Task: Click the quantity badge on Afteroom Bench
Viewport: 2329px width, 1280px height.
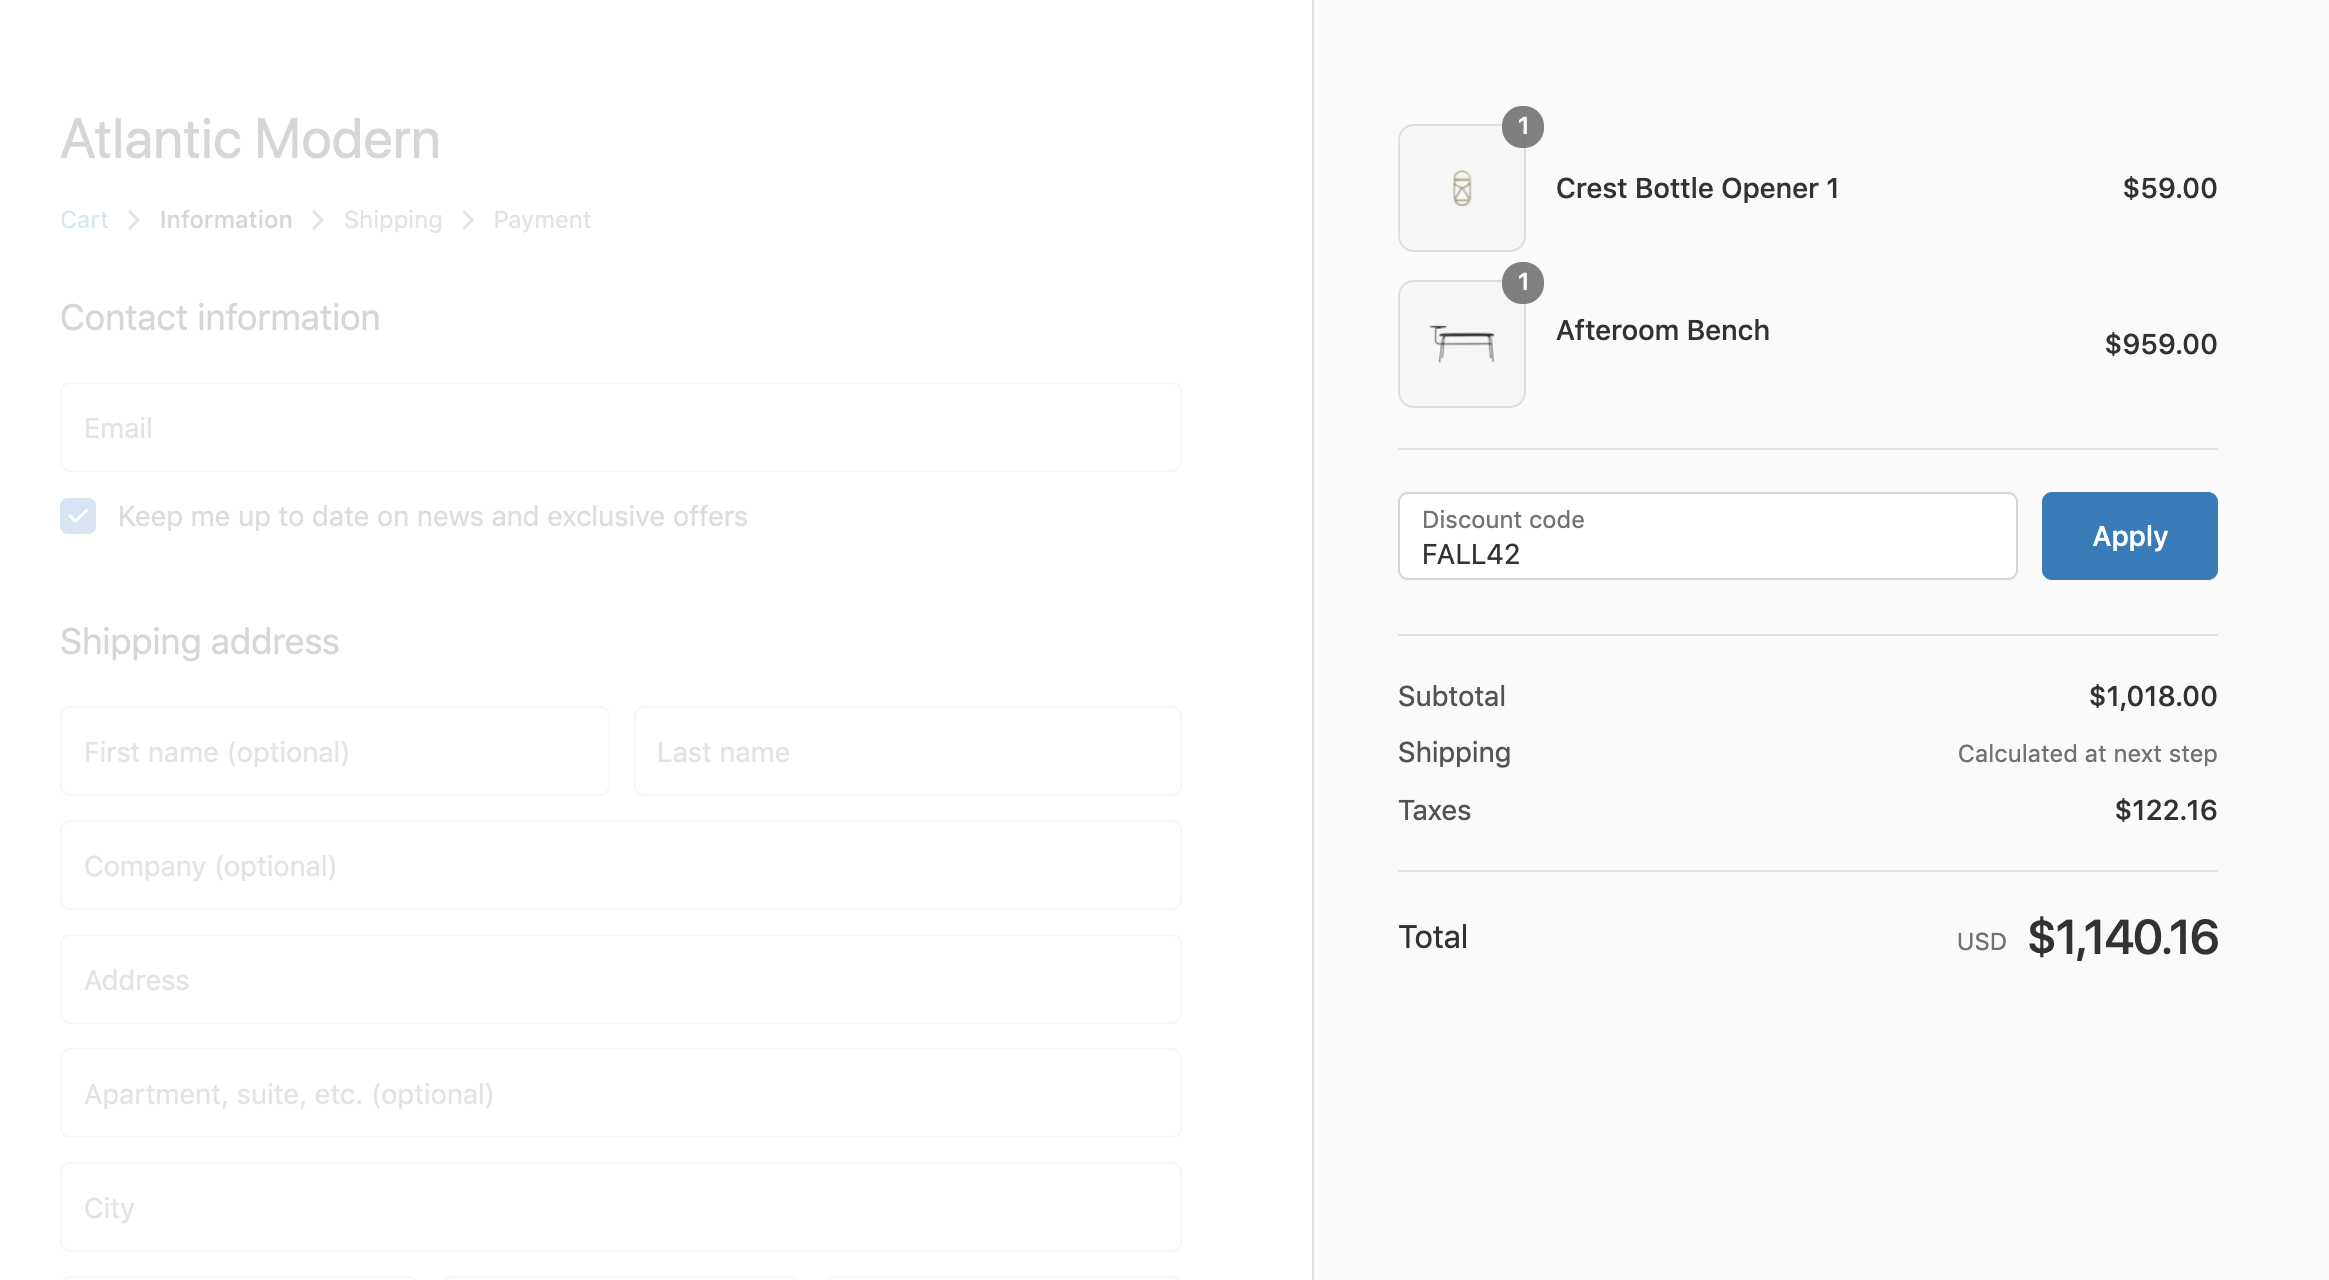Action: tap(1524, 283)
